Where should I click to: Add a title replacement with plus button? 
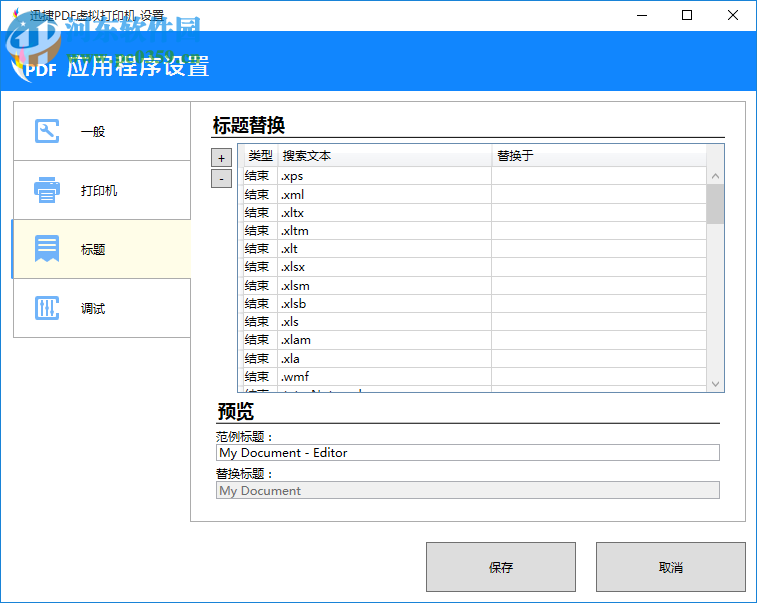pos(222,158)
